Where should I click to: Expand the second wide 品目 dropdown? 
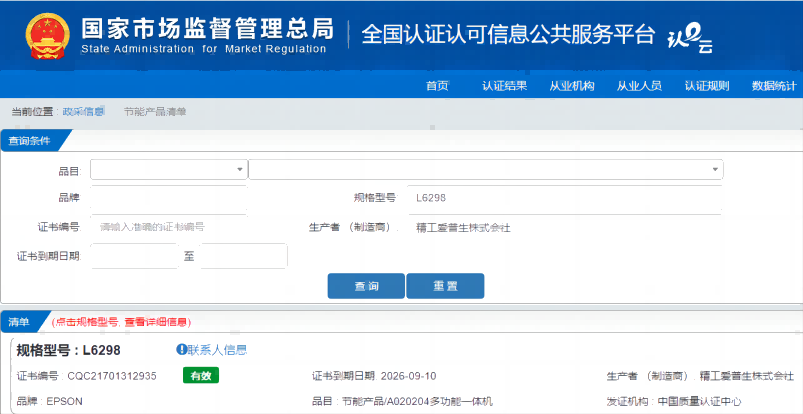coord(485,170)
